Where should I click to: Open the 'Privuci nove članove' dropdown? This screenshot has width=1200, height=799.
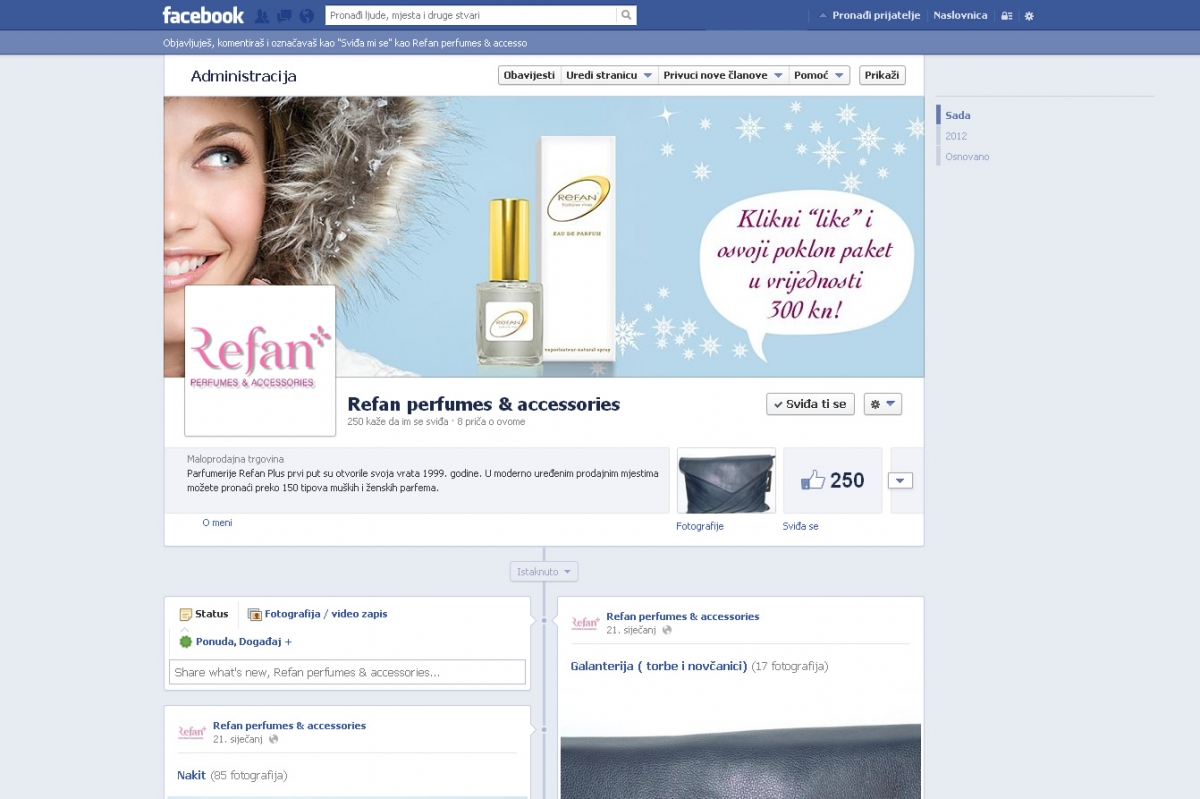(x=722, y=75)
